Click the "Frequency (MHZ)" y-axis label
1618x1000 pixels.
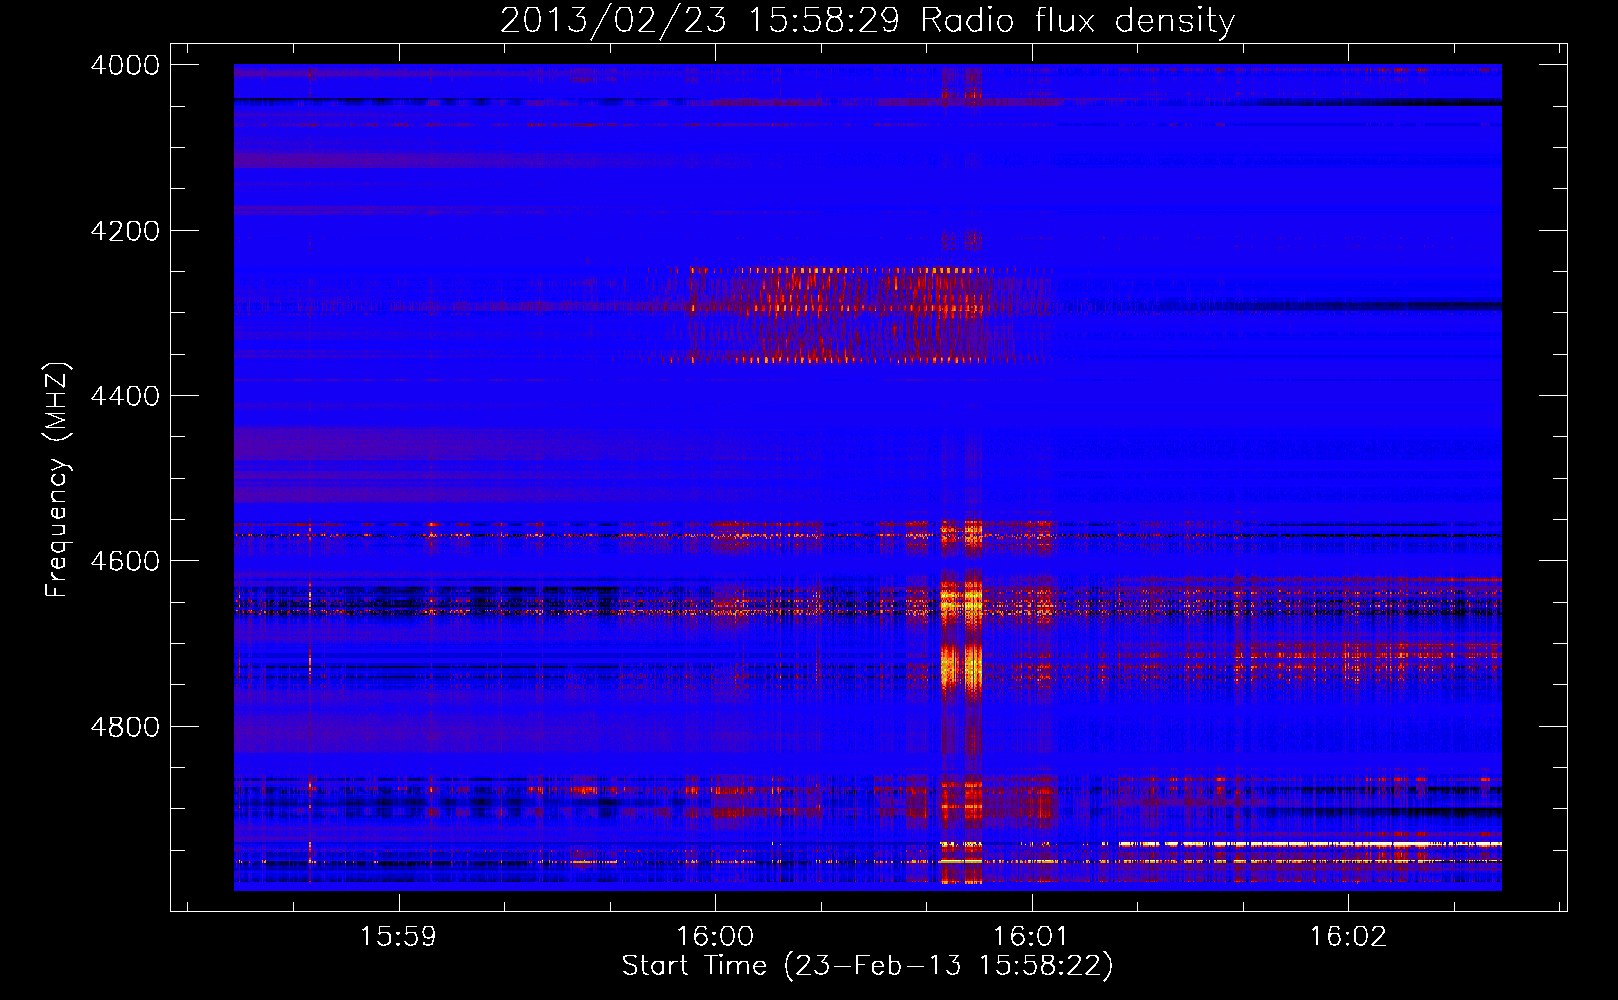tap(57, 480)
